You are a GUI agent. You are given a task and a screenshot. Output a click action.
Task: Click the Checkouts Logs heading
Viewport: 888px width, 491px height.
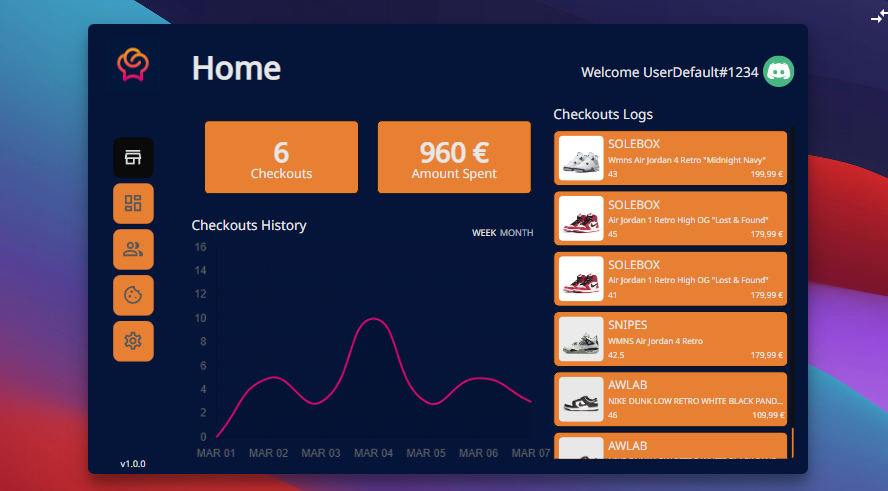click(x=603, y=114)
